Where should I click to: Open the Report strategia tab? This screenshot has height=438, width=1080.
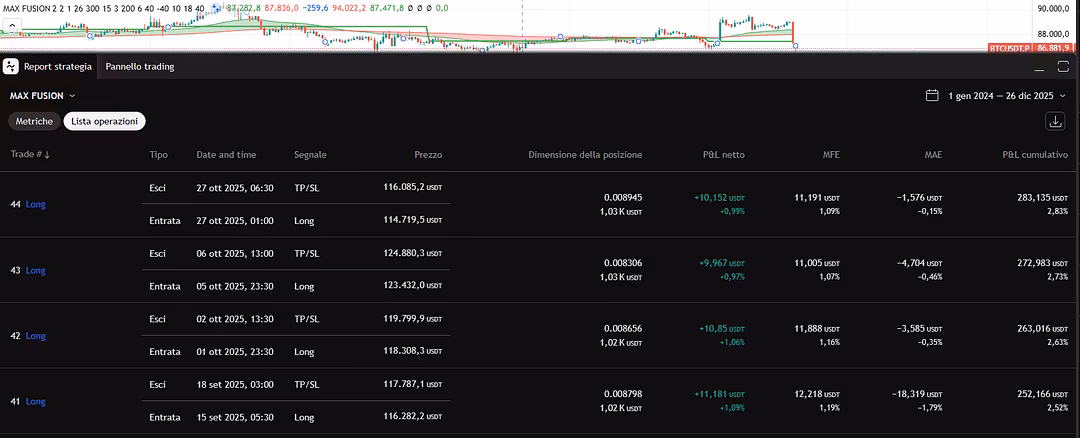click(58, 67)
